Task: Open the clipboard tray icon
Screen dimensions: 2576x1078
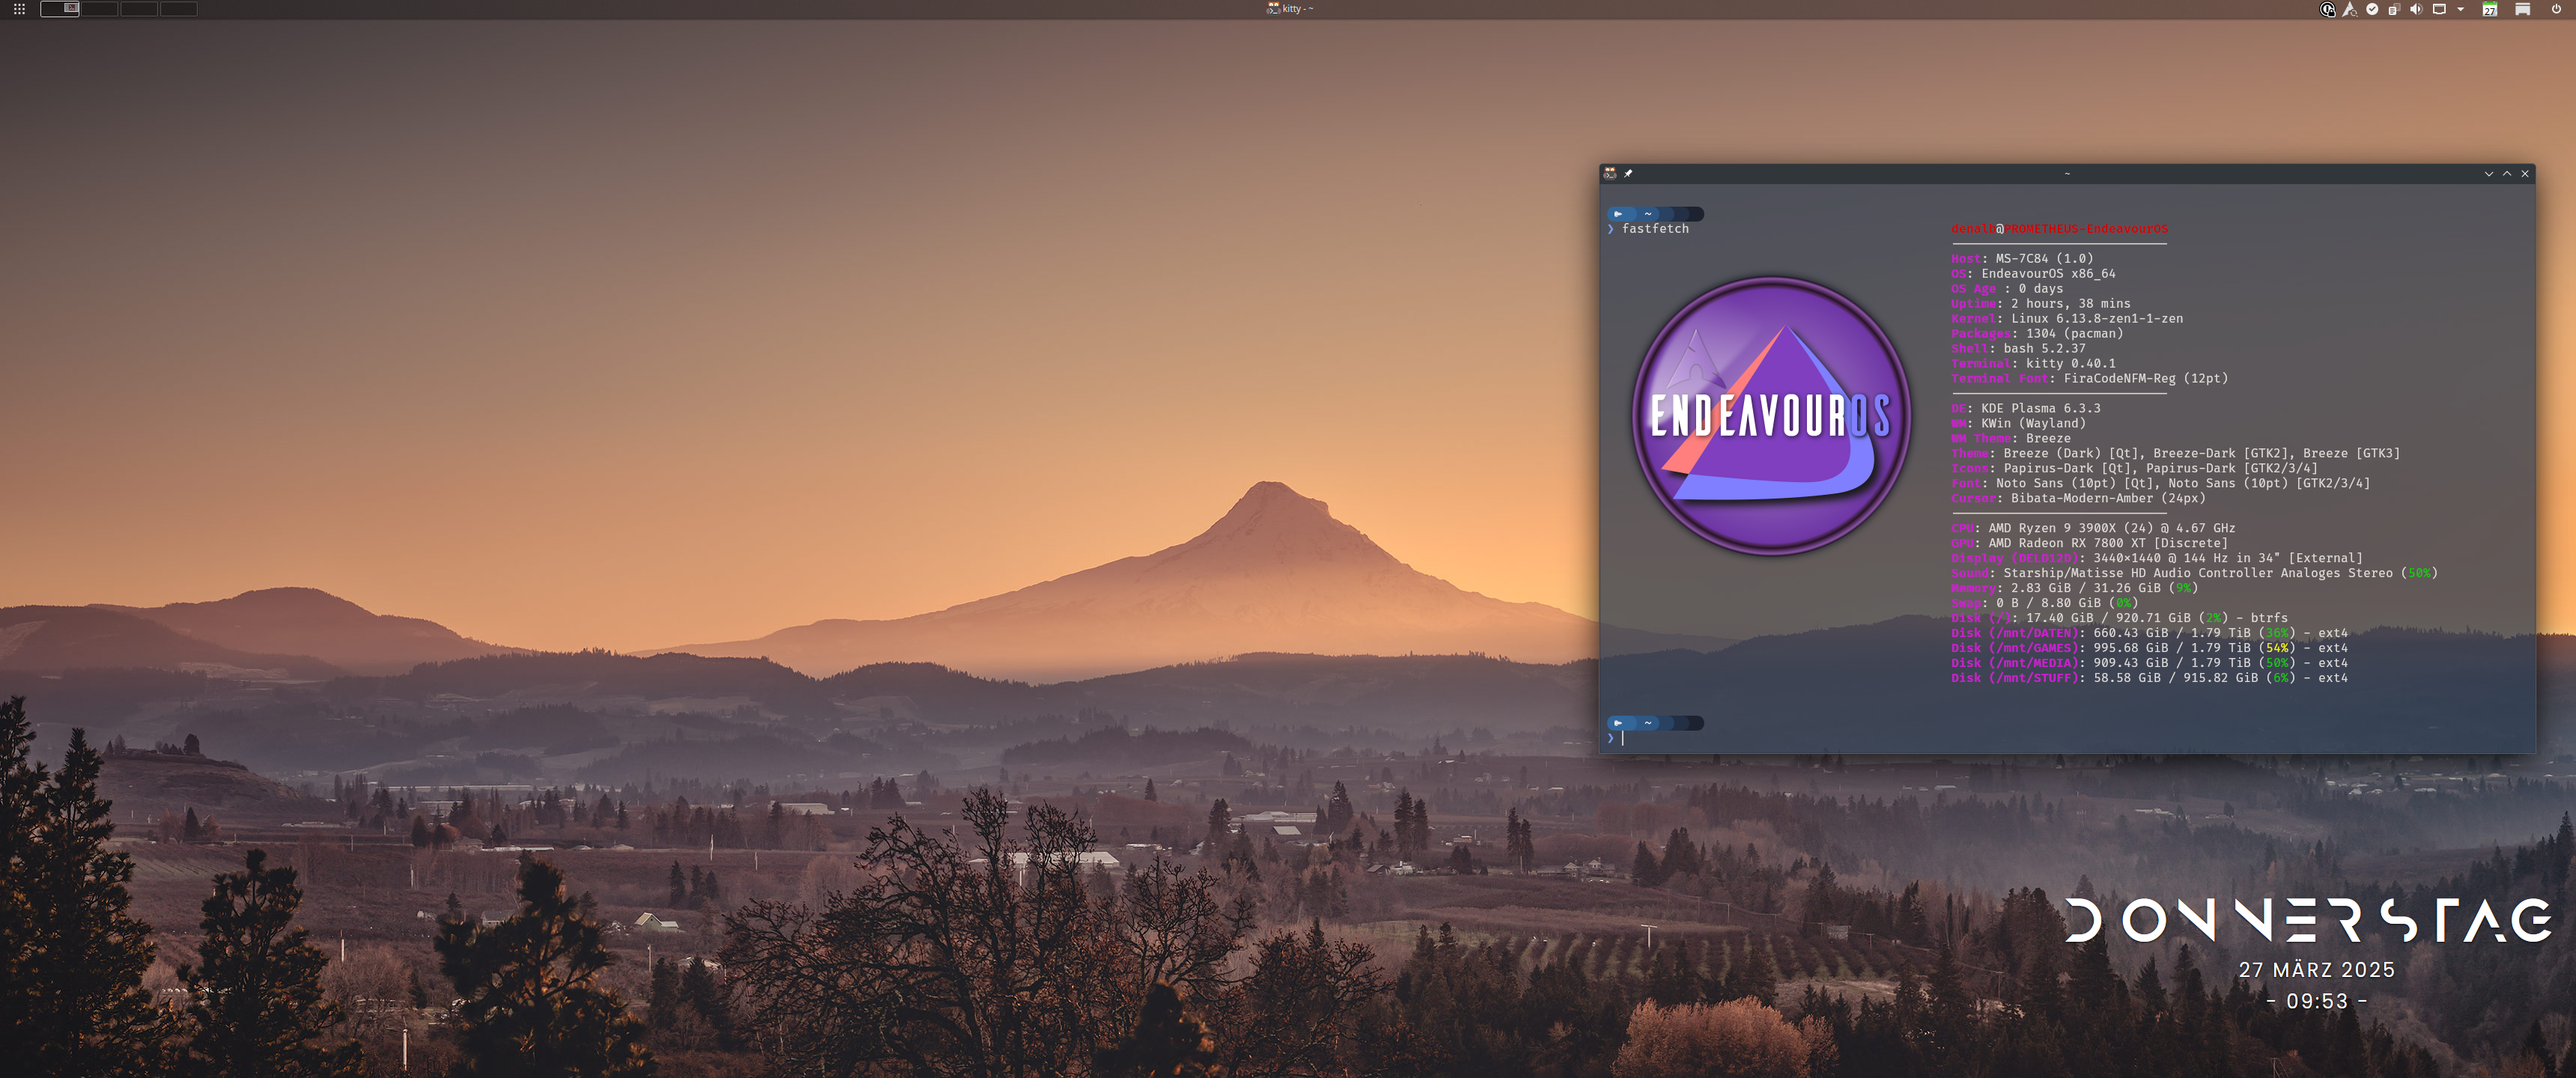Action: pos(2394,9)
